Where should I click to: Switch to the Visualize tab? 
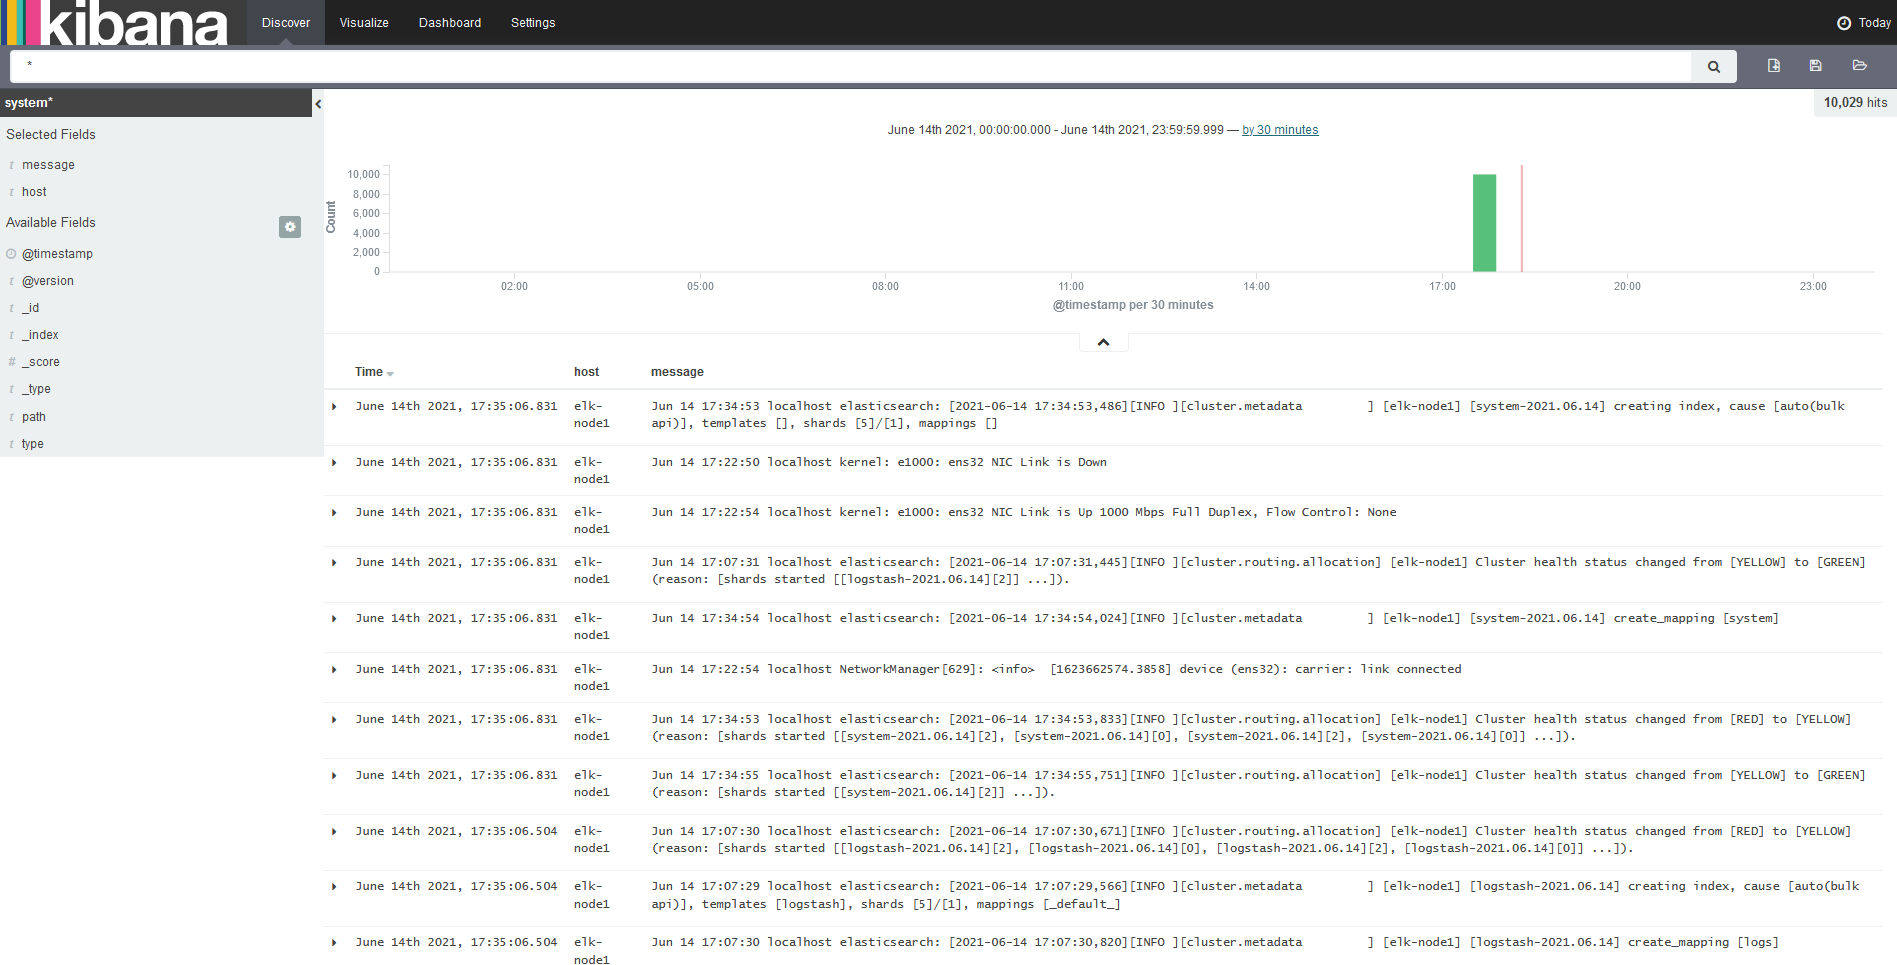pyautogui.click(x=363, y=22)
